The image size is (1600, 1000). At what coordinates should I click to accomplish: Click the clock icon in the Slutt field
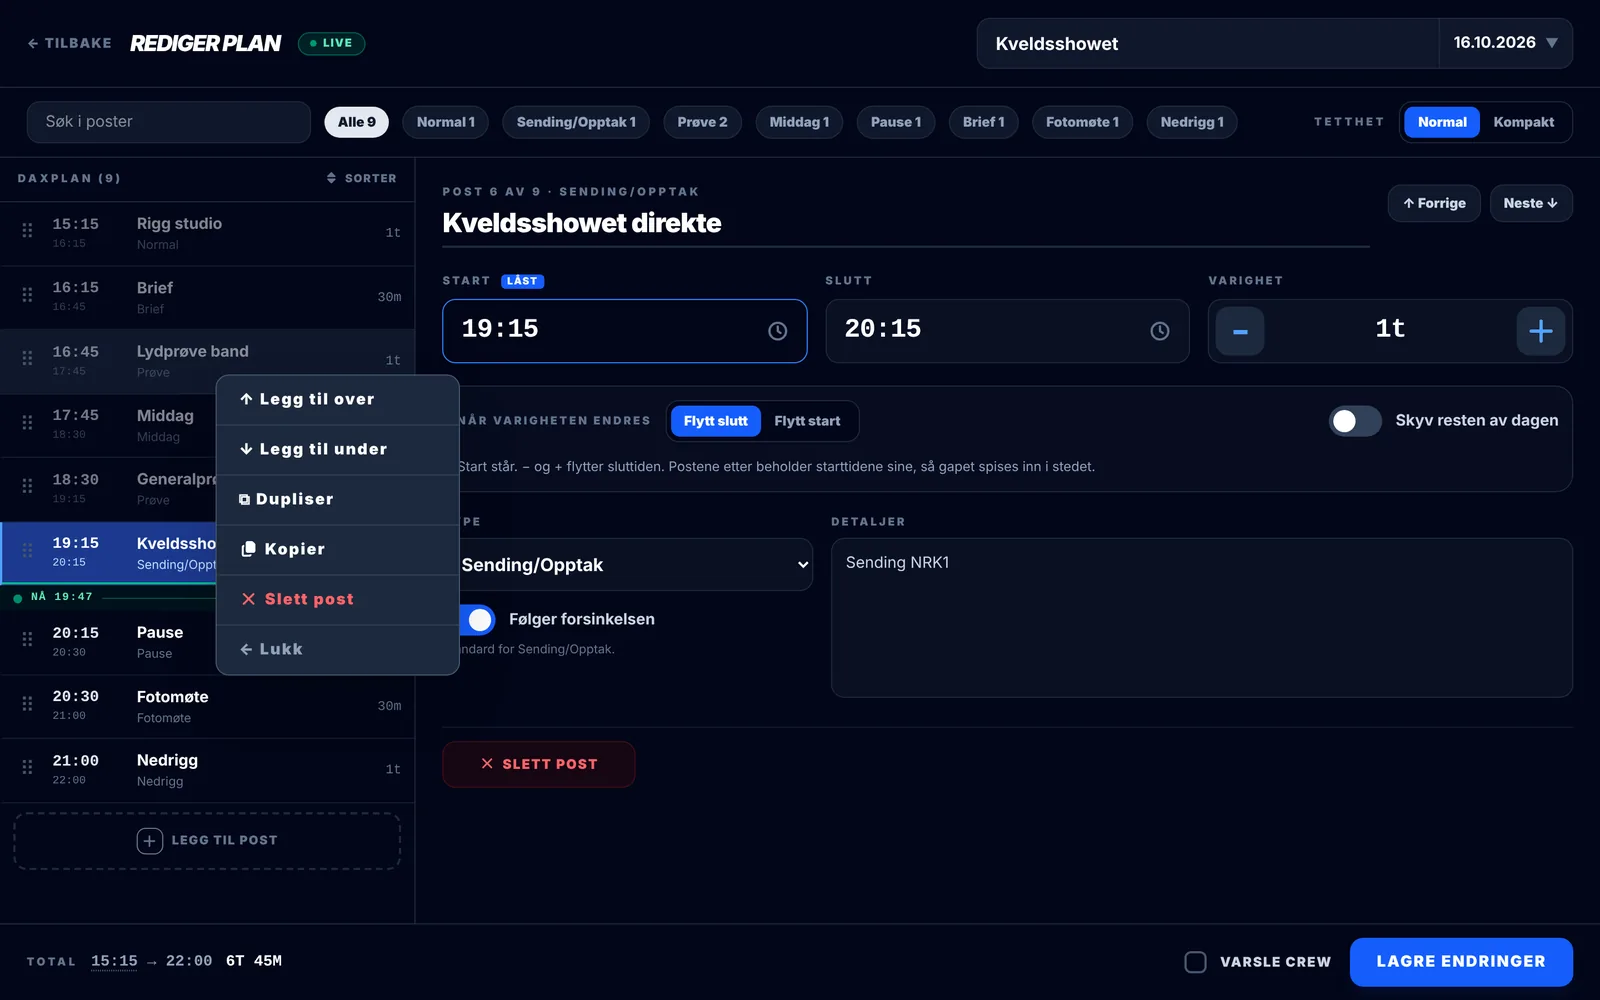point(1160,331)
